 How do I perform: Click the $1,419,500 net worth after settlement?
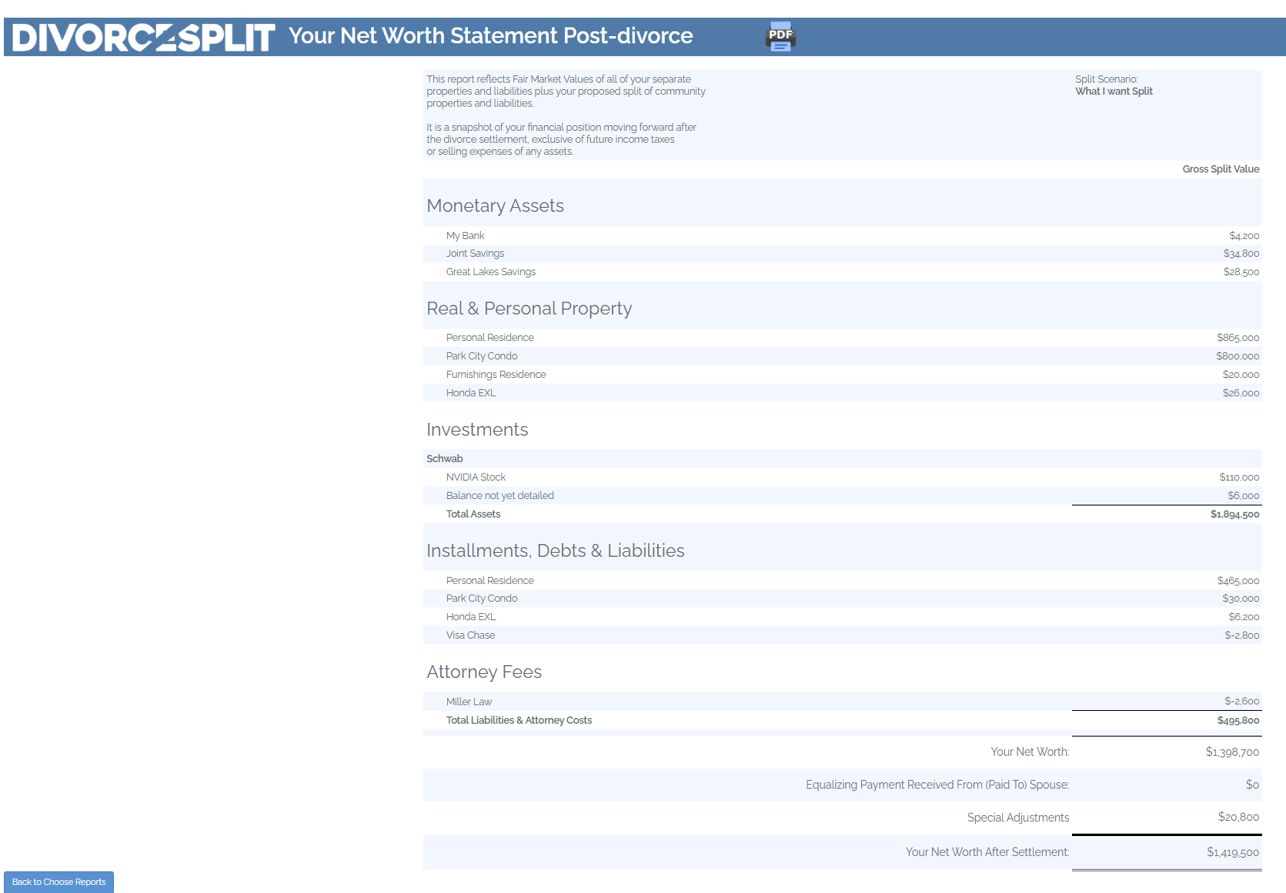click(x=1232, y=853)
